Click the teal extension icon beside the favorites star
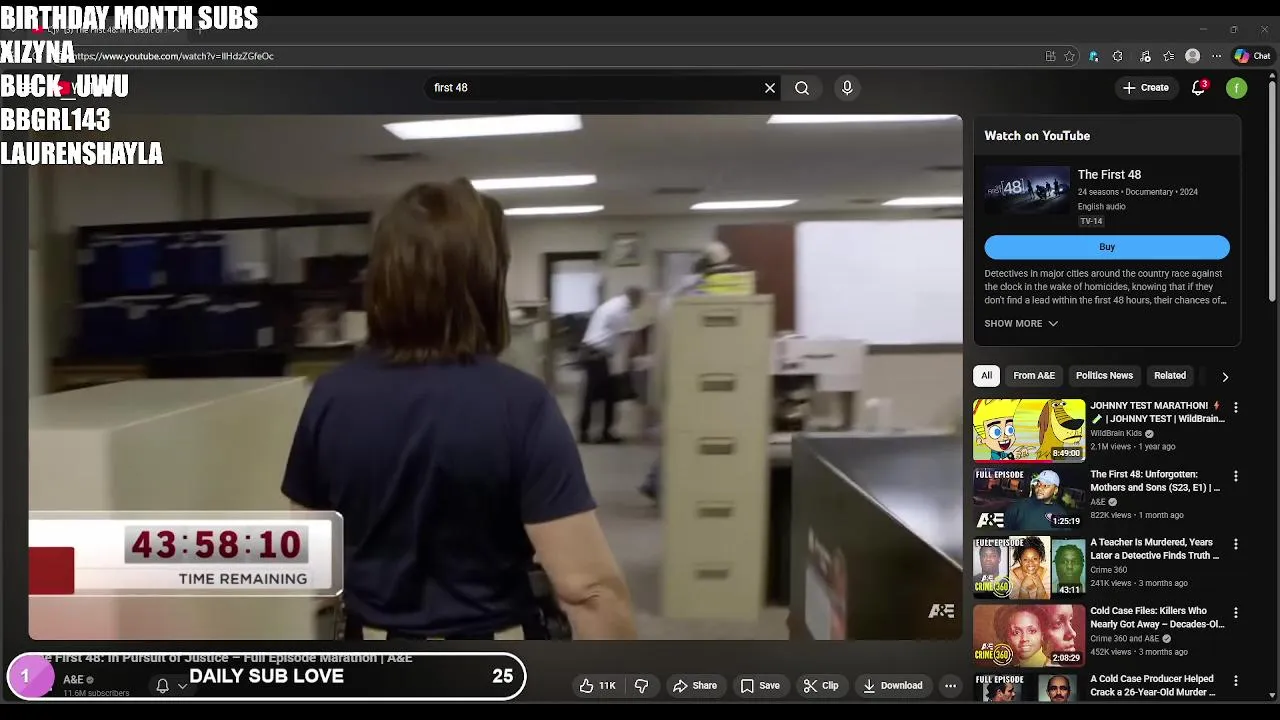This screenshot has height=720, width=1280. coord(1094,56)
